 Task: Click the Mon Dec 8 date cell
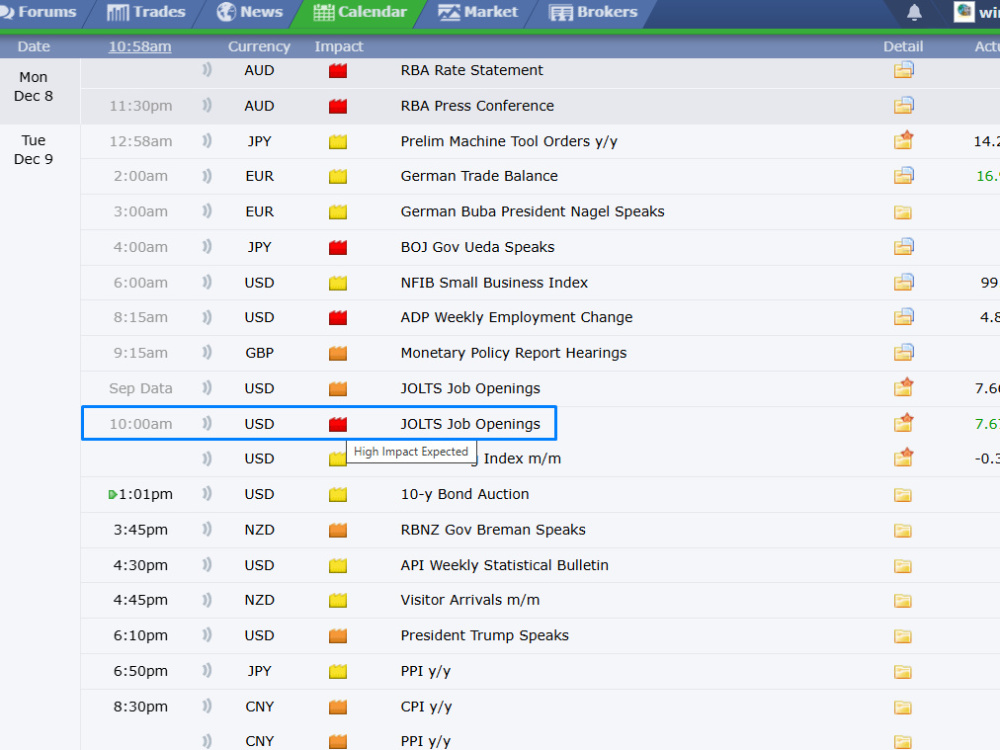(33, 87)
